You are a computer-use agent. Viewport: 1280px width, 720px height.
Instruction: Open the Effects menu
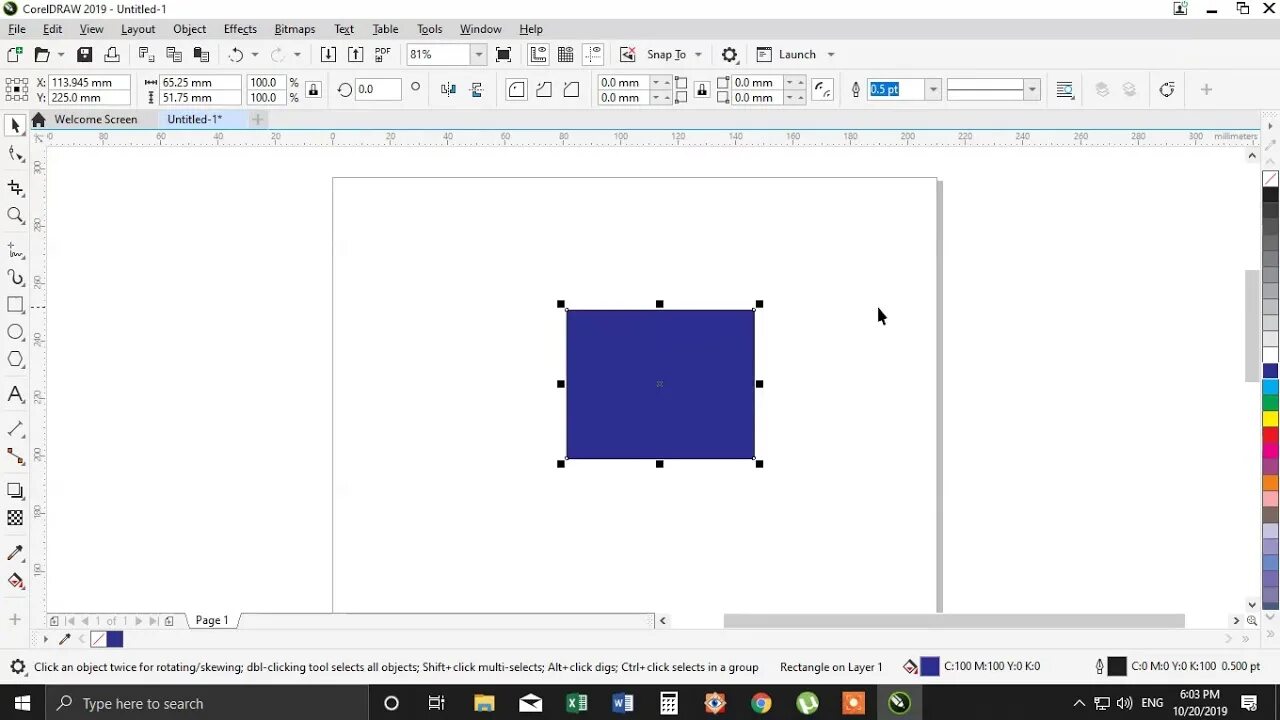pyautogui.click(x=240, y=29)
